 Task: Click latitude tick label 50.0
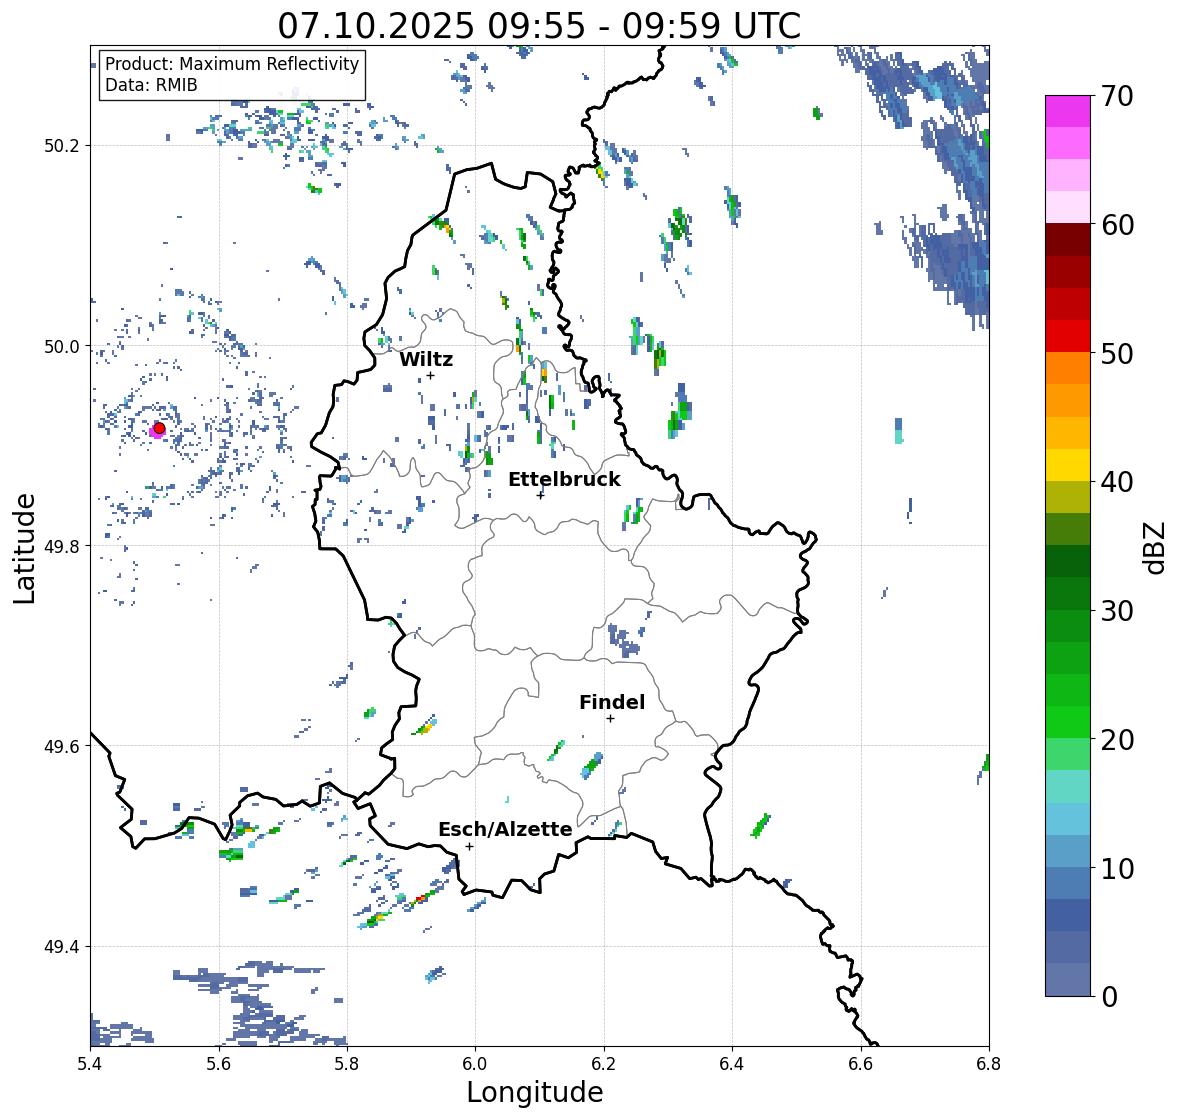click(x=62, y=347)
